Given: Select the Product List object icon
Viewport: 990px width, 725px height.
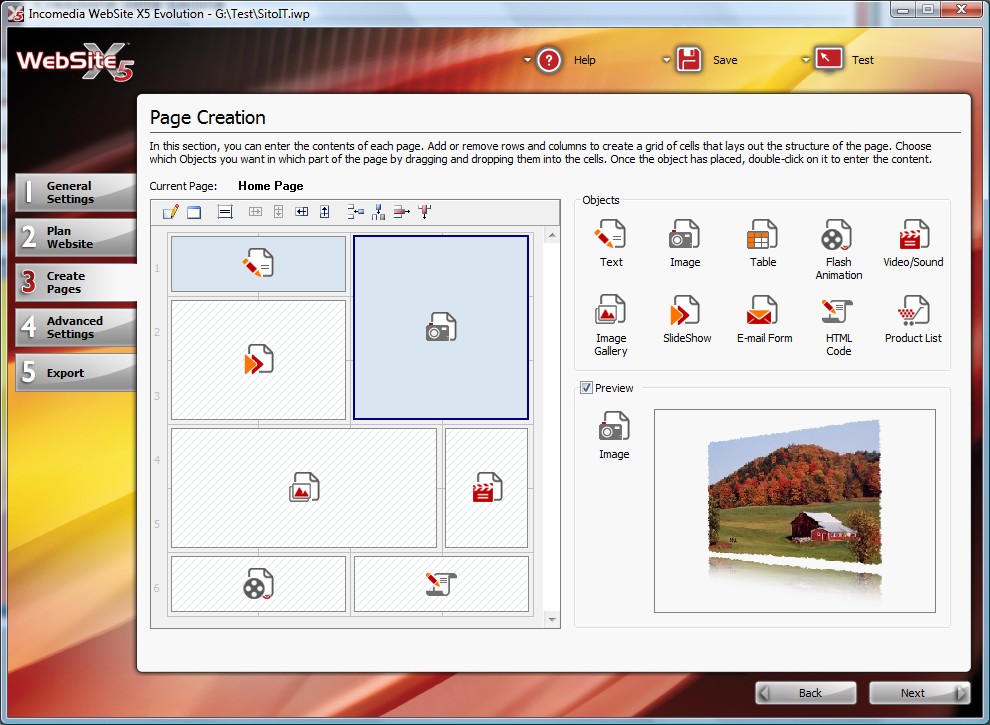Looking at the screenshot, I should tap(914, 310).
